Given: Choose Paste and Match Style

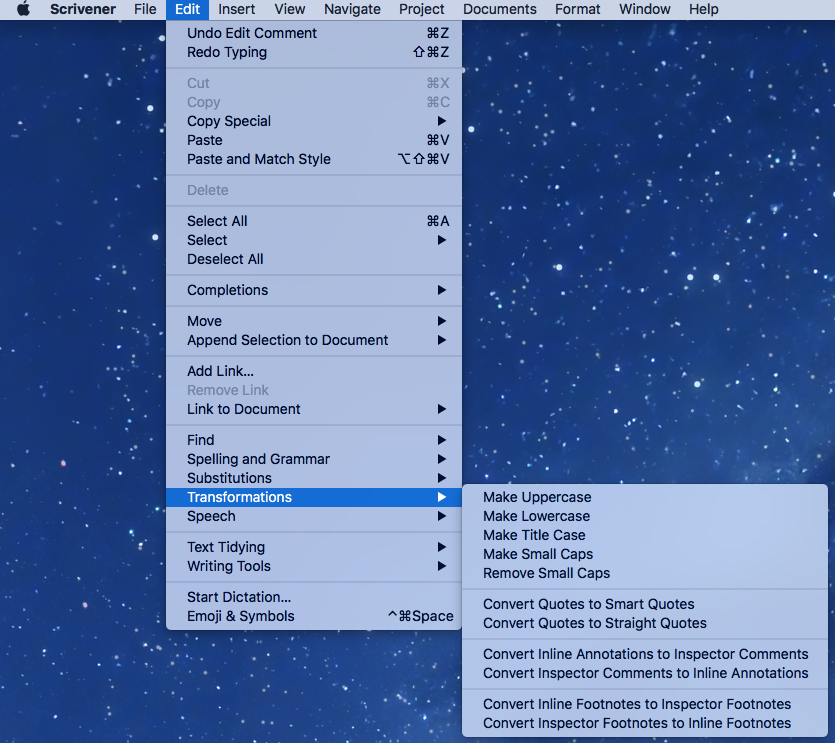Looking at the screenshot, I should pos(314,159).
